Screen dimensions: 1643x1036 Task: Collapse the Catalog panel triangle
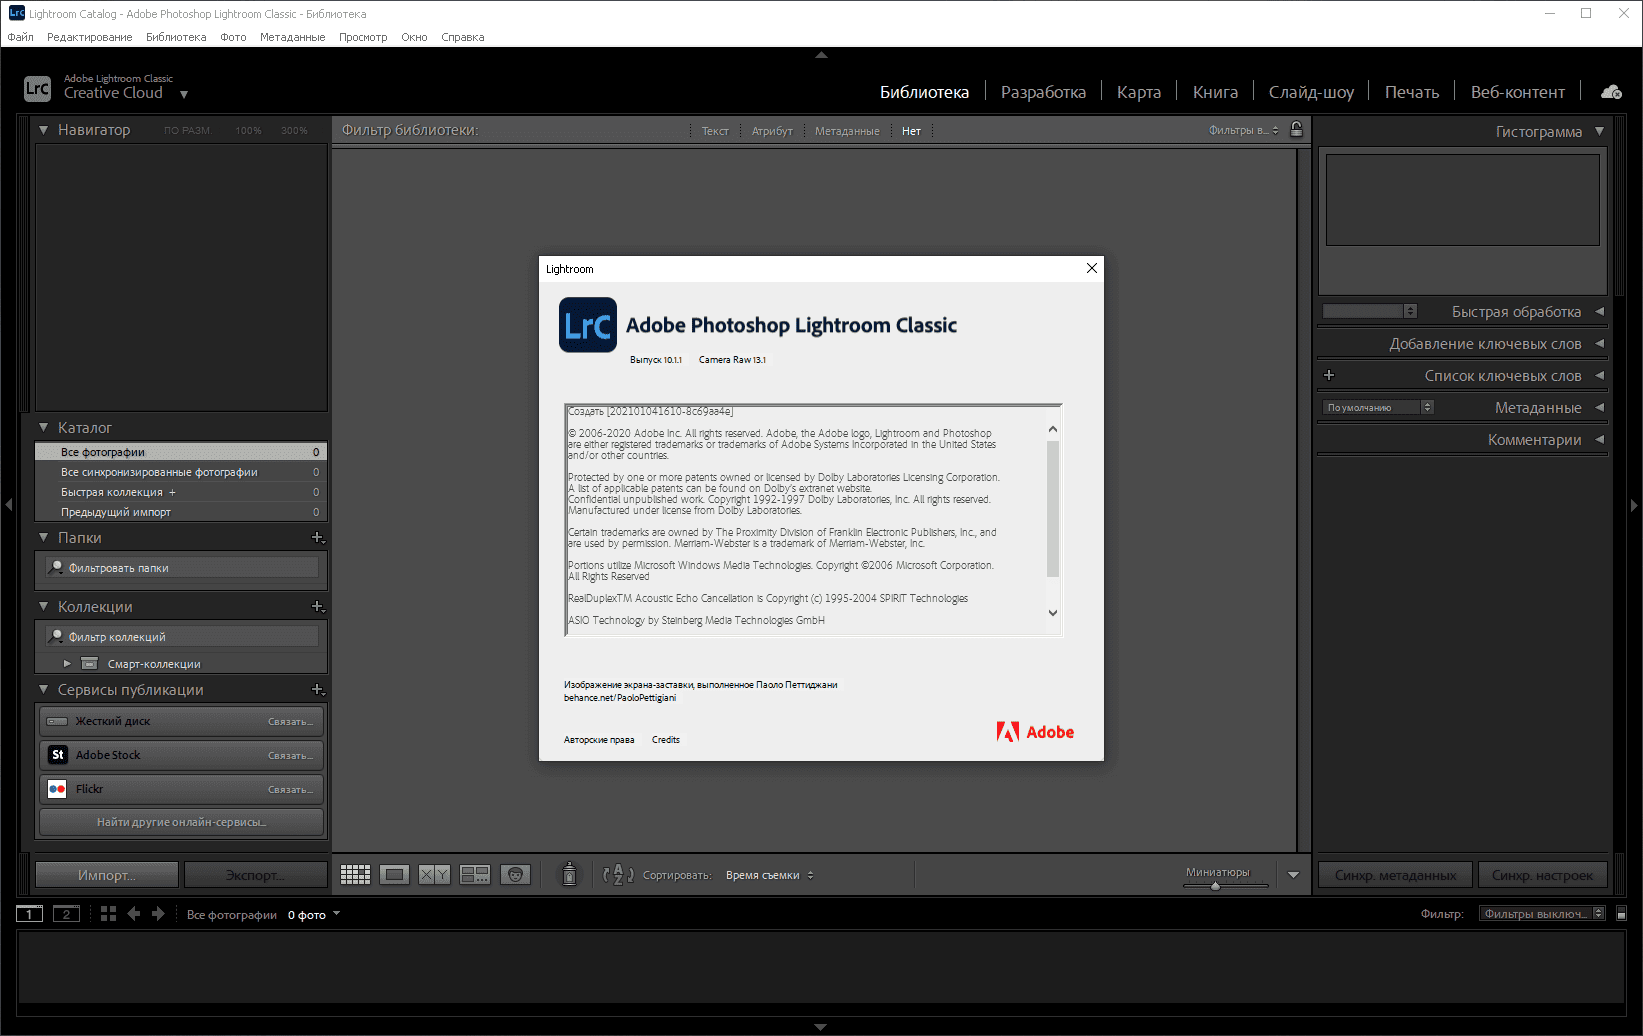(x=43, y=428)
